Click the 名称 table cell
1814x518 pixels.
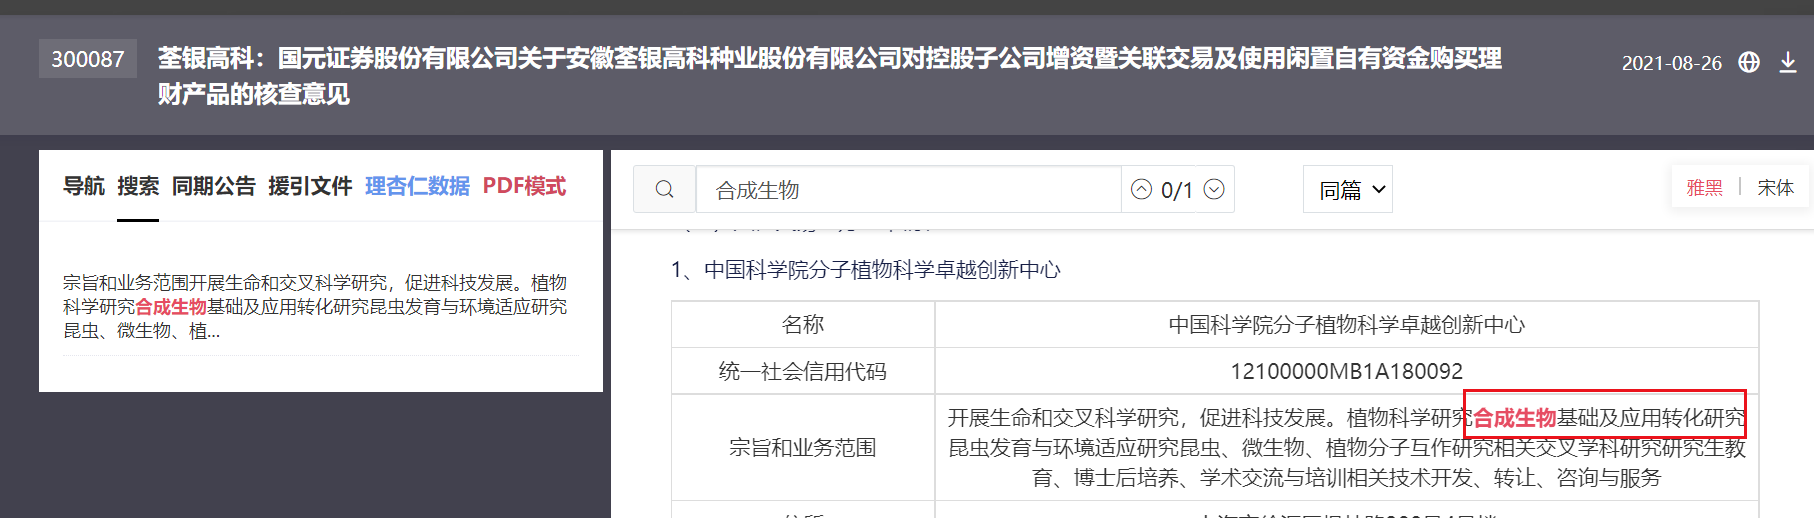point(803,324)
